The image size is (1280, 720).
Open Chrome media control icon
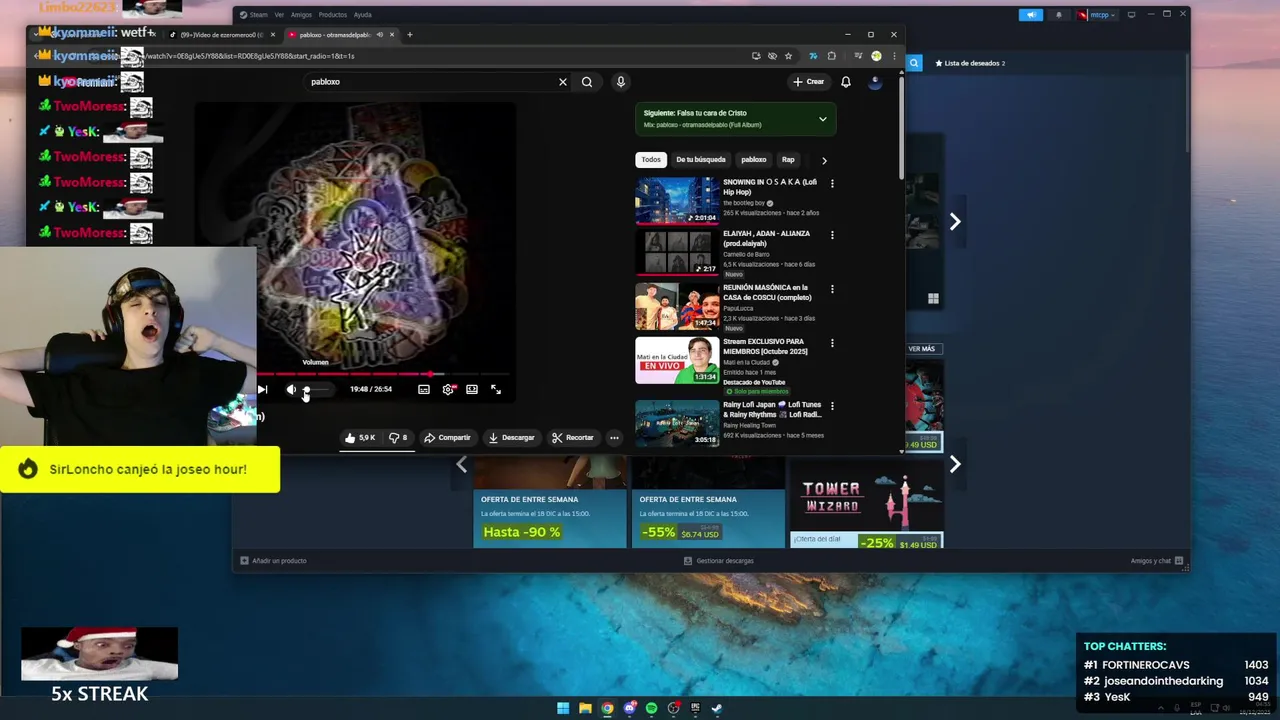coord(858,56)
